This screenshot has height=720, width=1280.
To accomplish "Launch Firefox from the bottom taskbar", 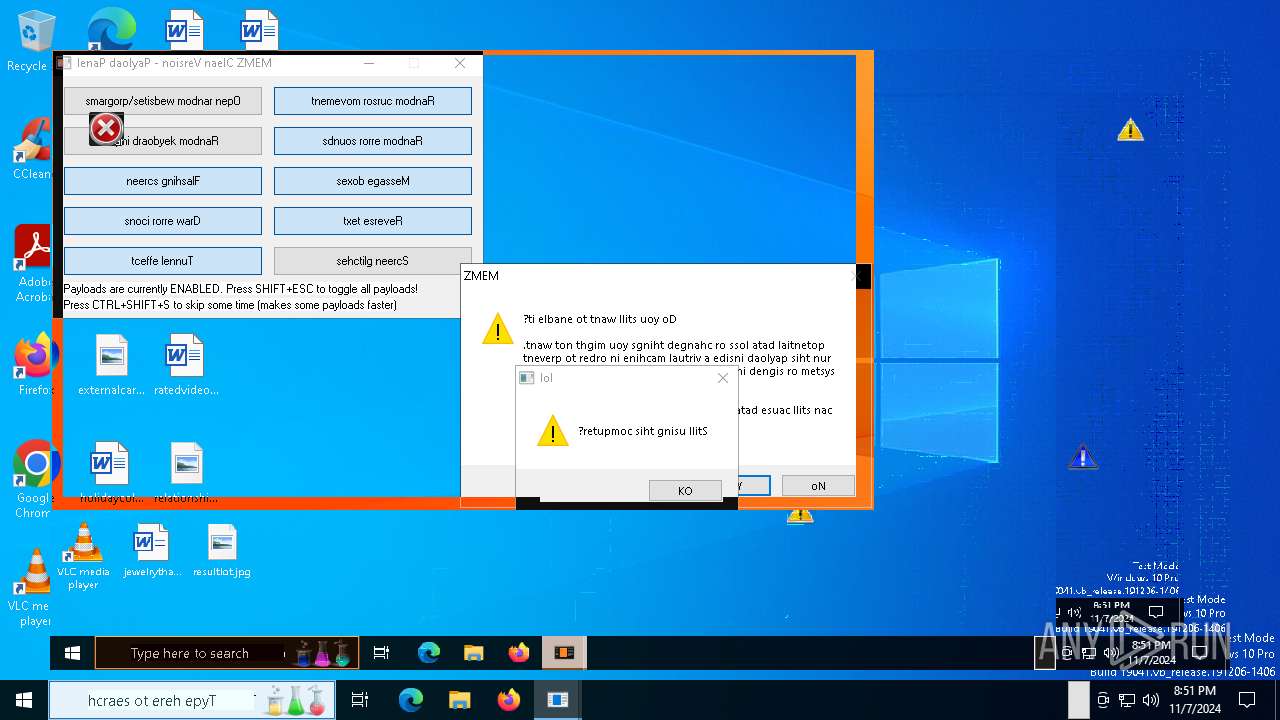I will click(508, 700).
